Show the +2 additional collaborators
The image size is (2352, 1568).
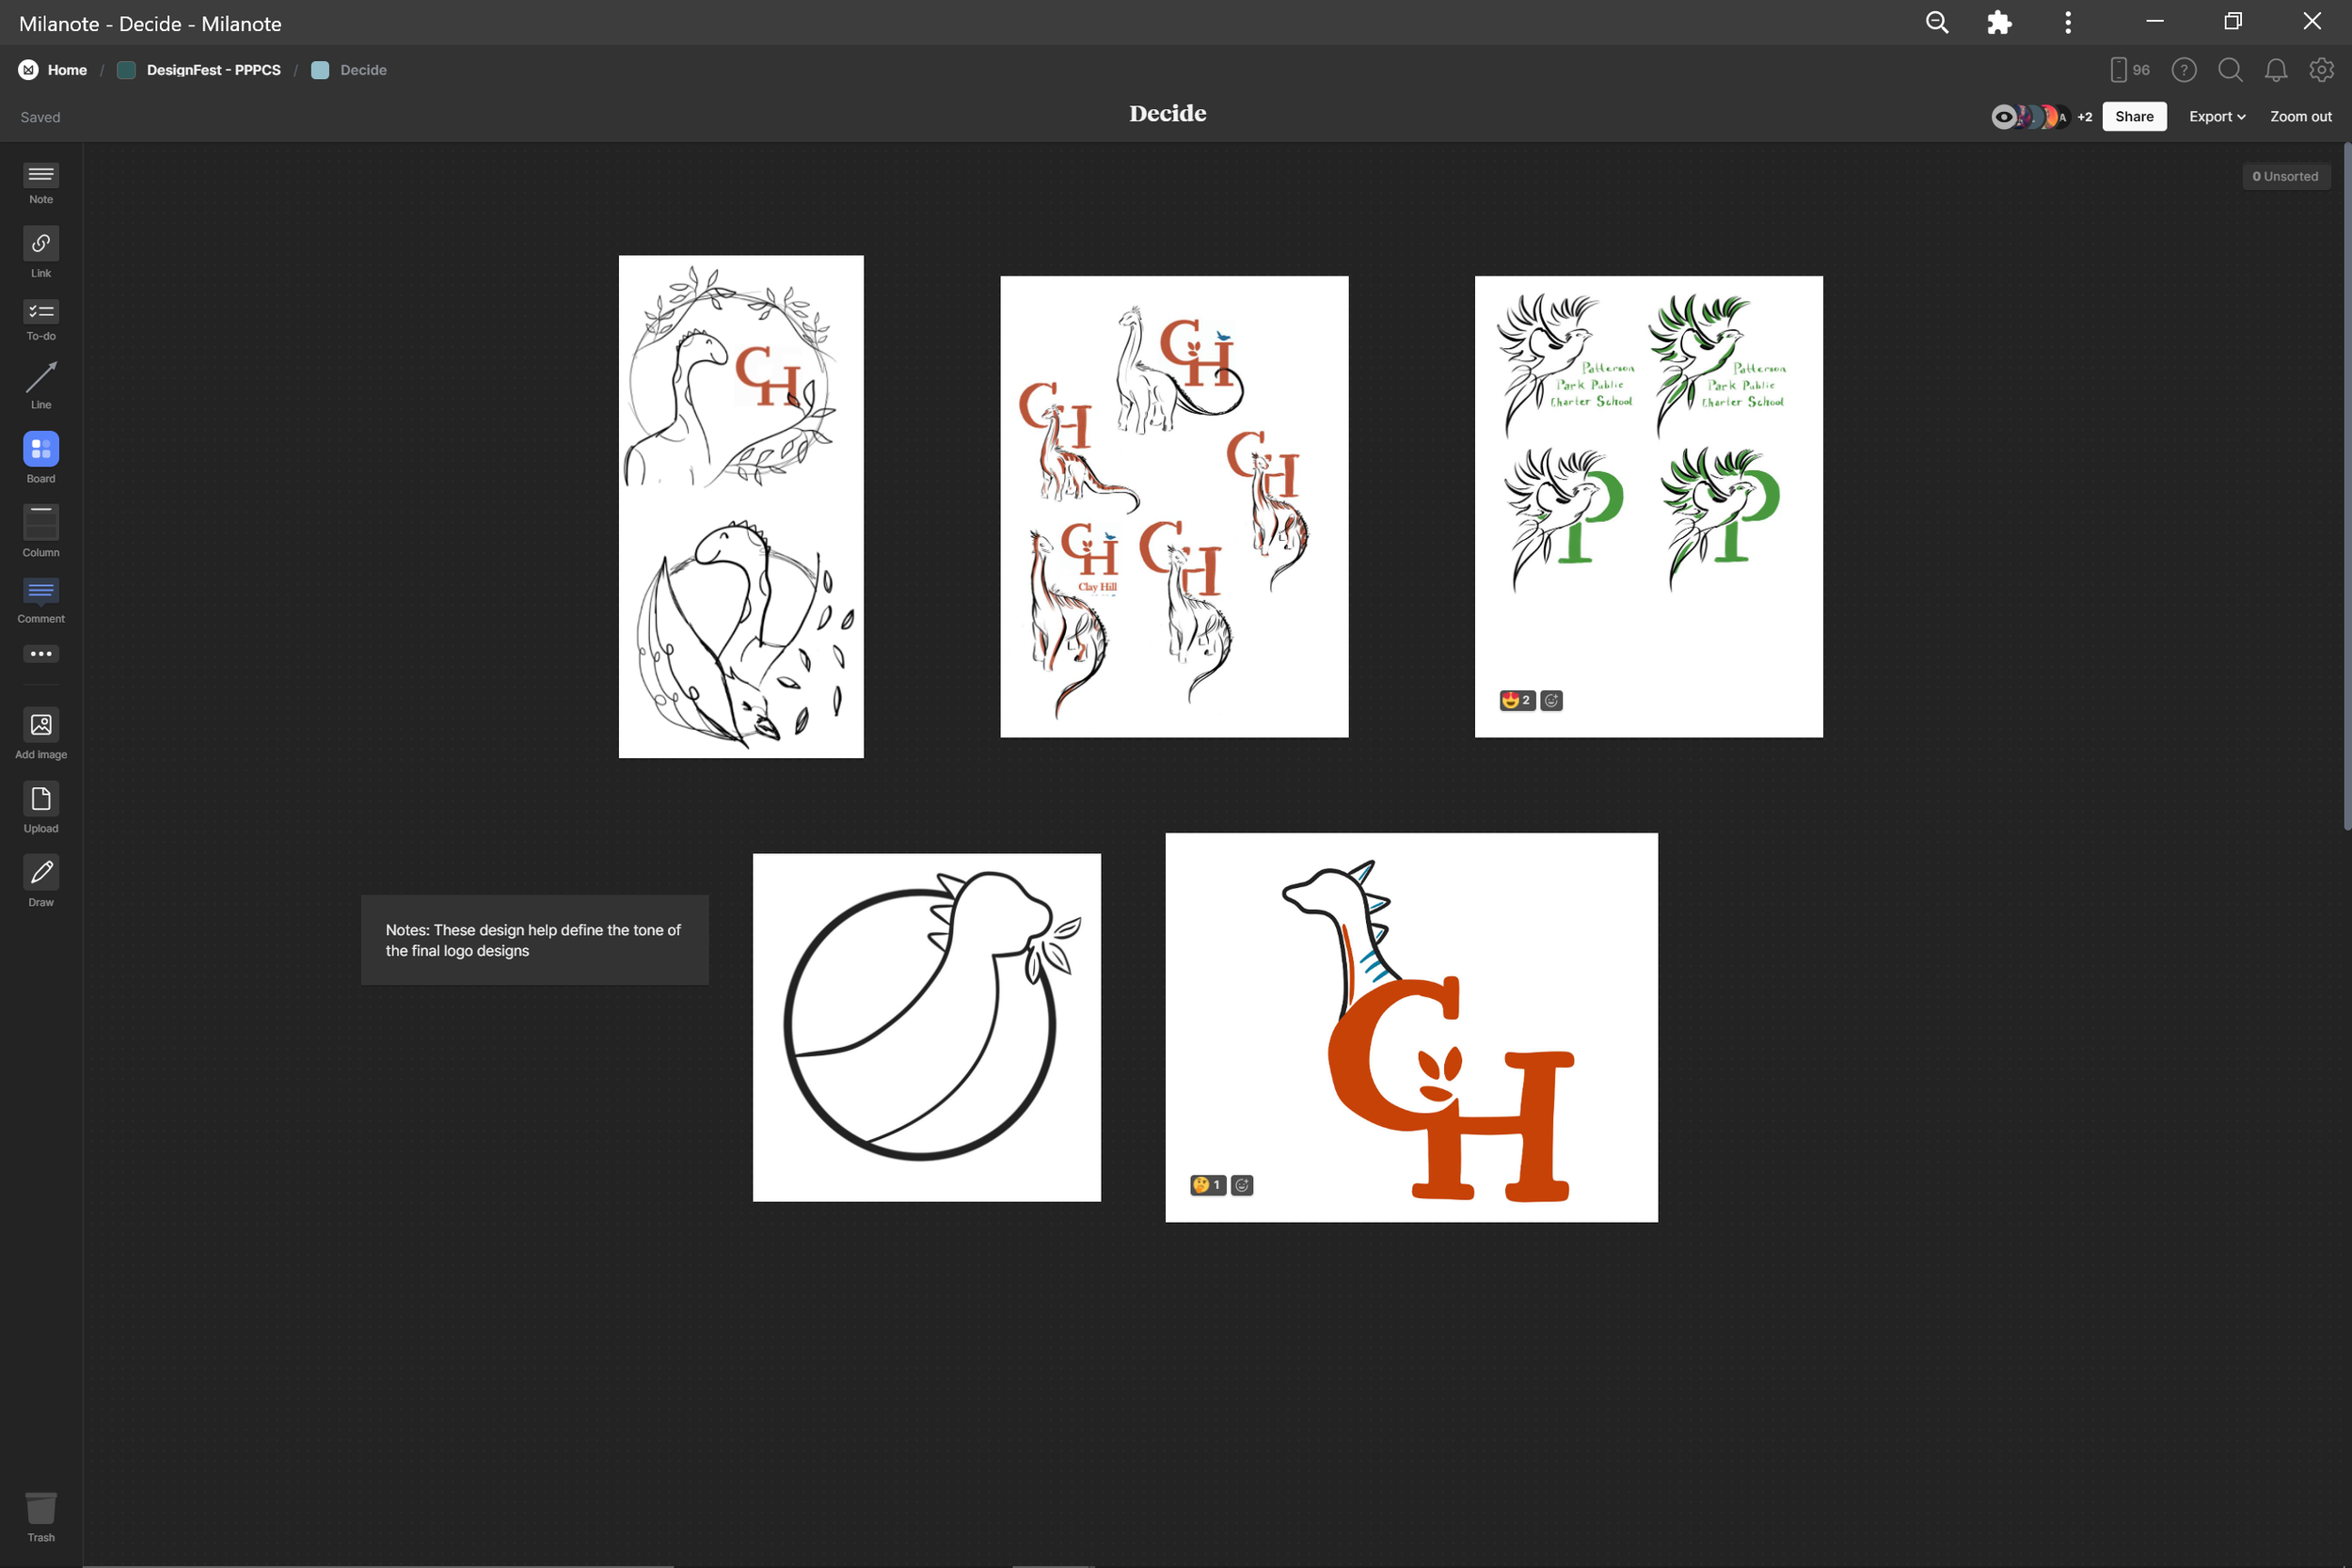coord(2085,117)
